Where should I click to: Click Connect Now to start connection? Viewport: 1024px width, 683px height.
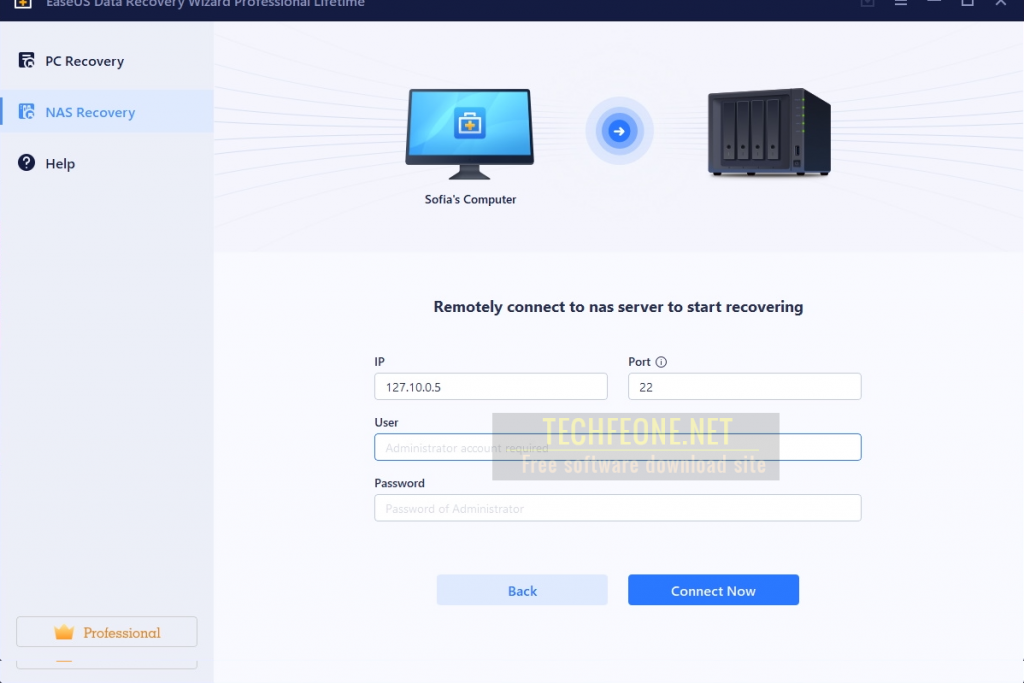point(713,590)
